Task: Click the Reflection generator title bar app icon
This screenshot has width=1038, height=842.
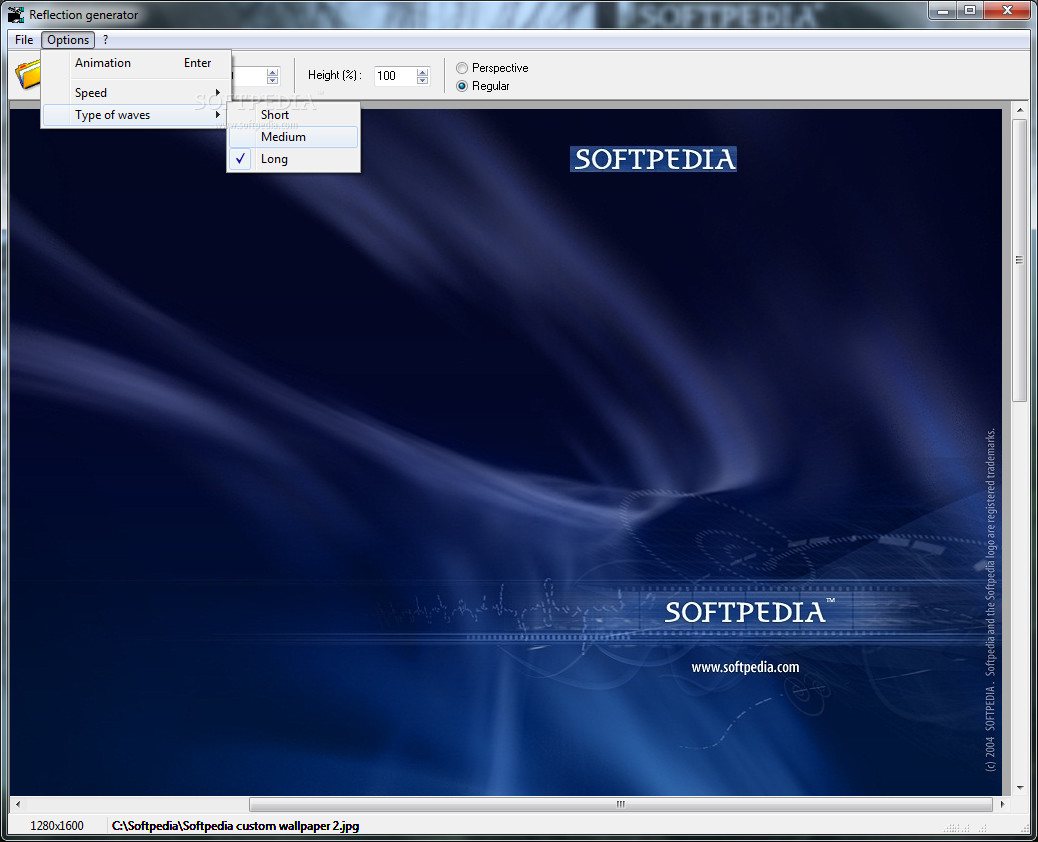Action: coord(16,14)
